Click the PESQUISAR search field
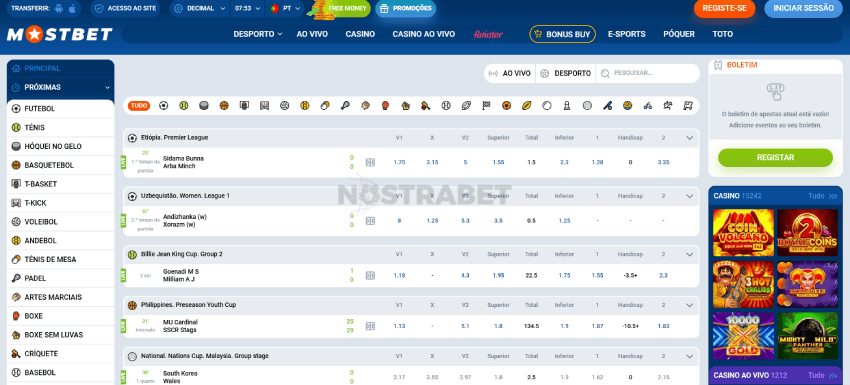 coord(647,73)
